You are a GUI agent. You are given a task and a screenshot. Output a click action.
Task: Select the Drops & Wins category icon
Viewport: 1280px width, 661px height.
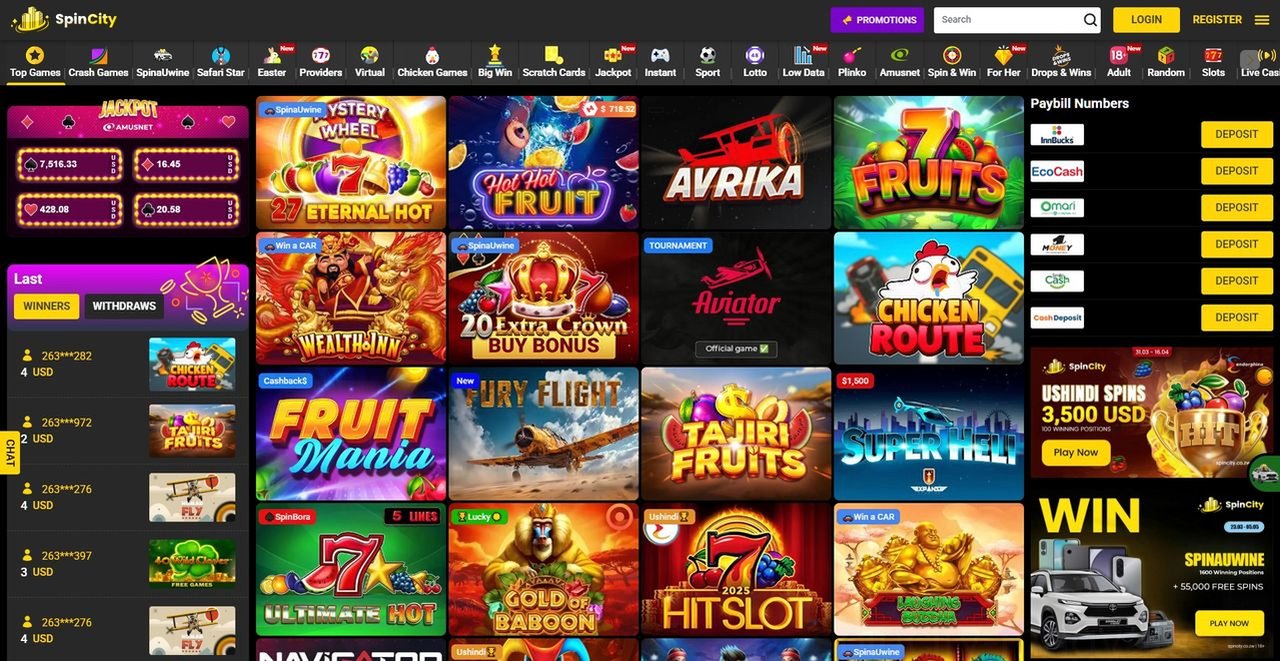1061,55
